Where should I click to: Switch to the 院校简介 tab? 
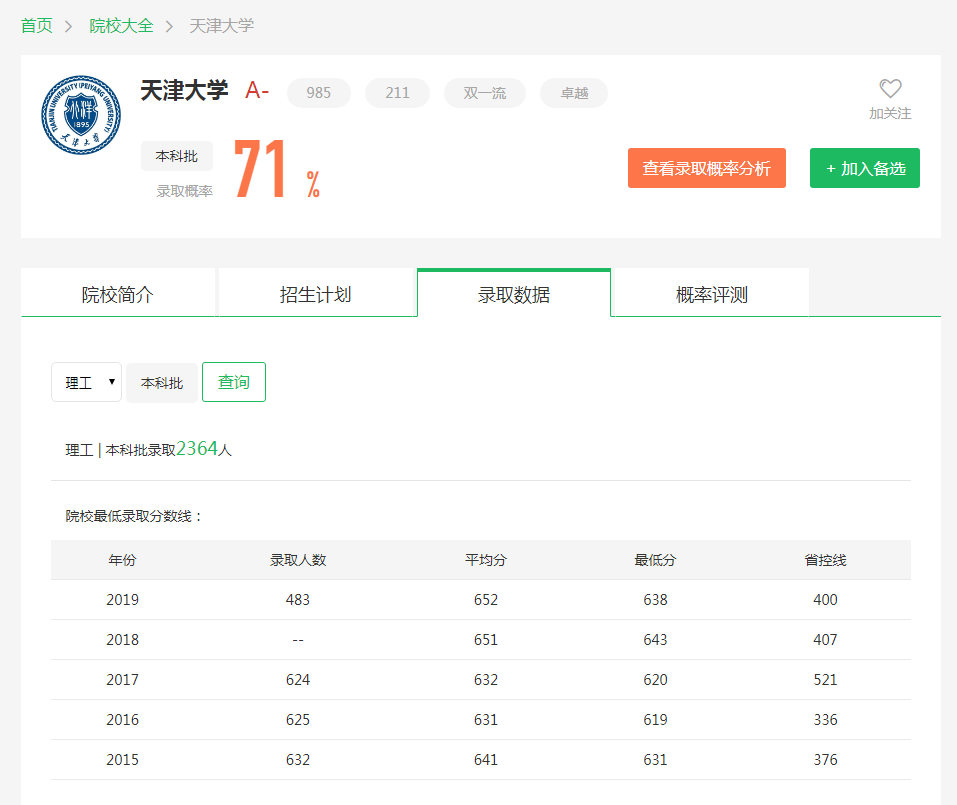(118, 294)
